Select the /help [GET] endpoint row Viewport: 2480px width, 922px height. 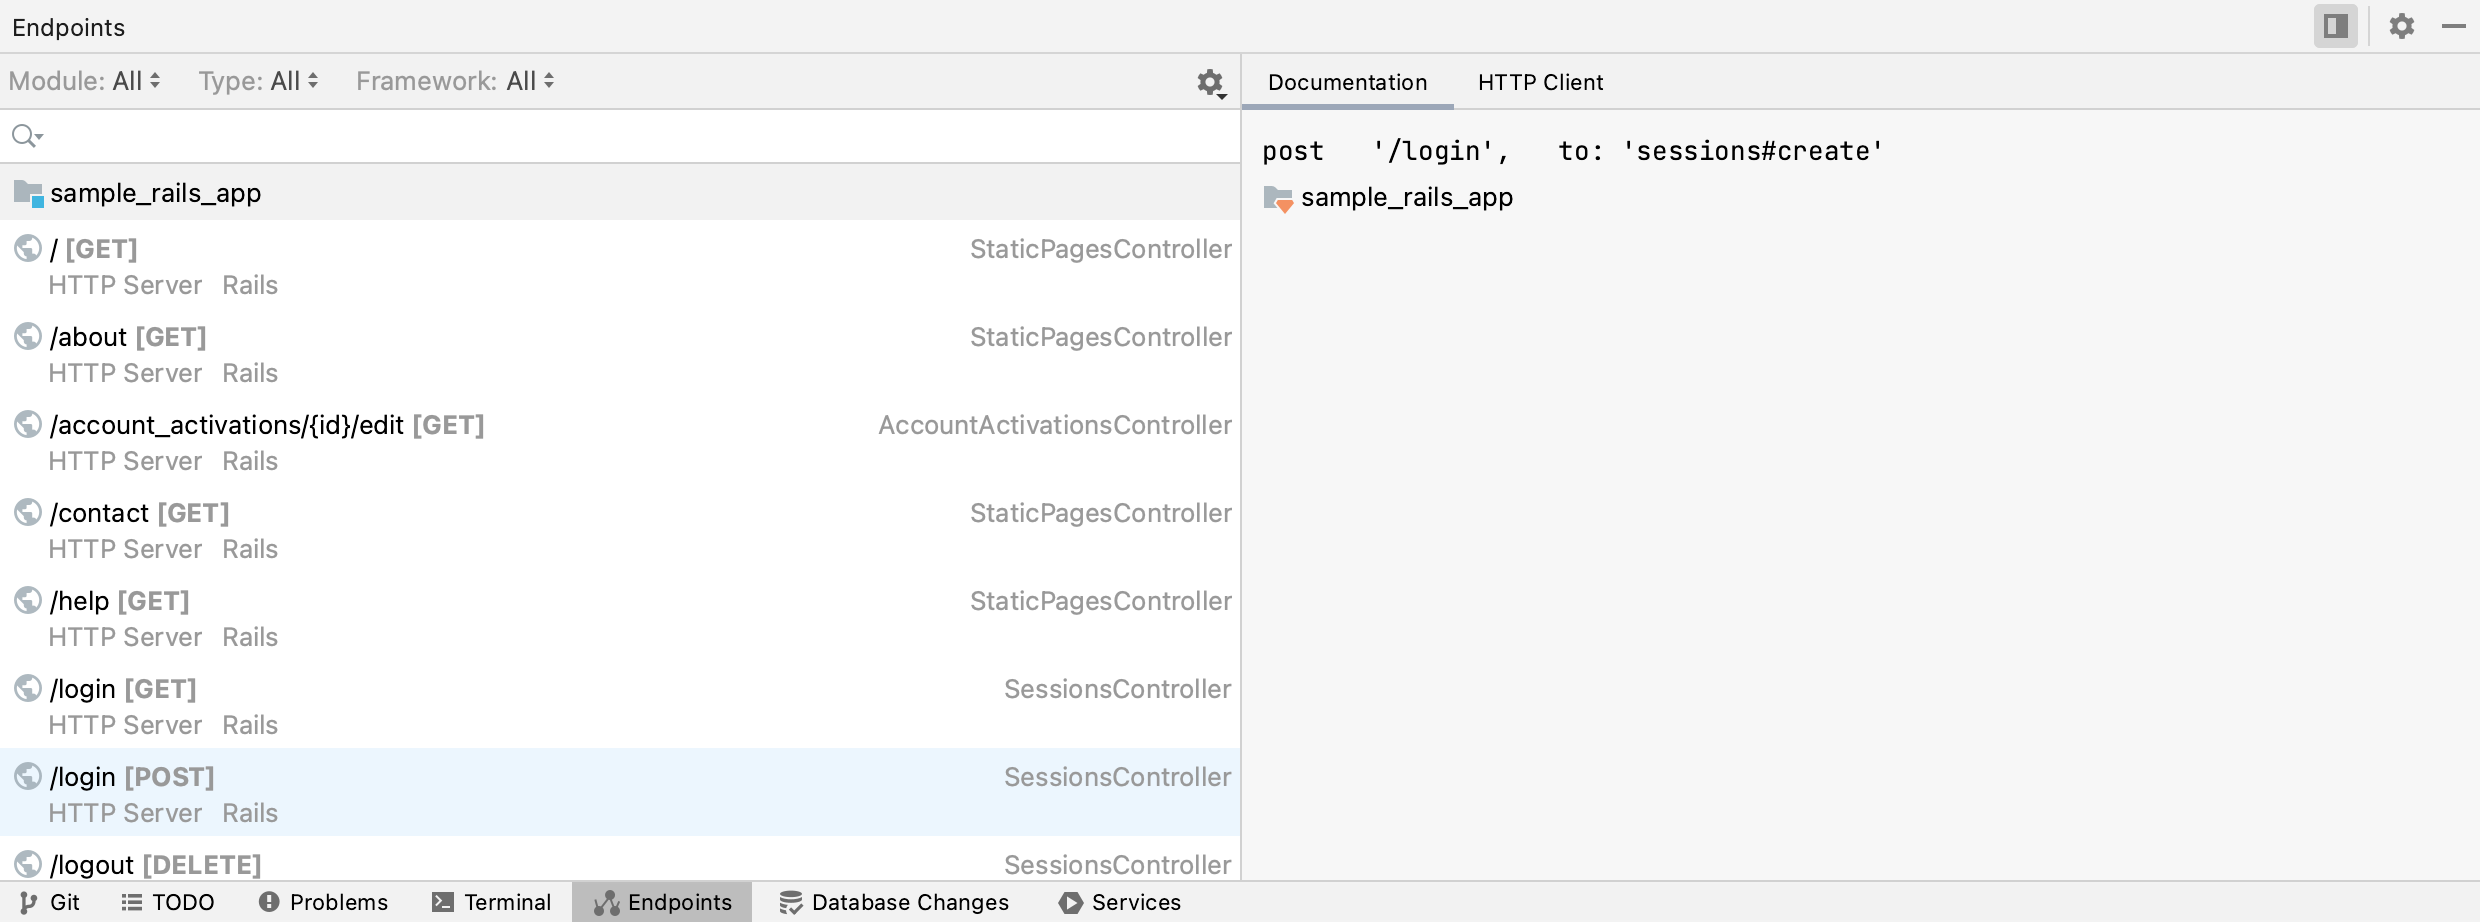pyautogui.click(x=120, y=600)
